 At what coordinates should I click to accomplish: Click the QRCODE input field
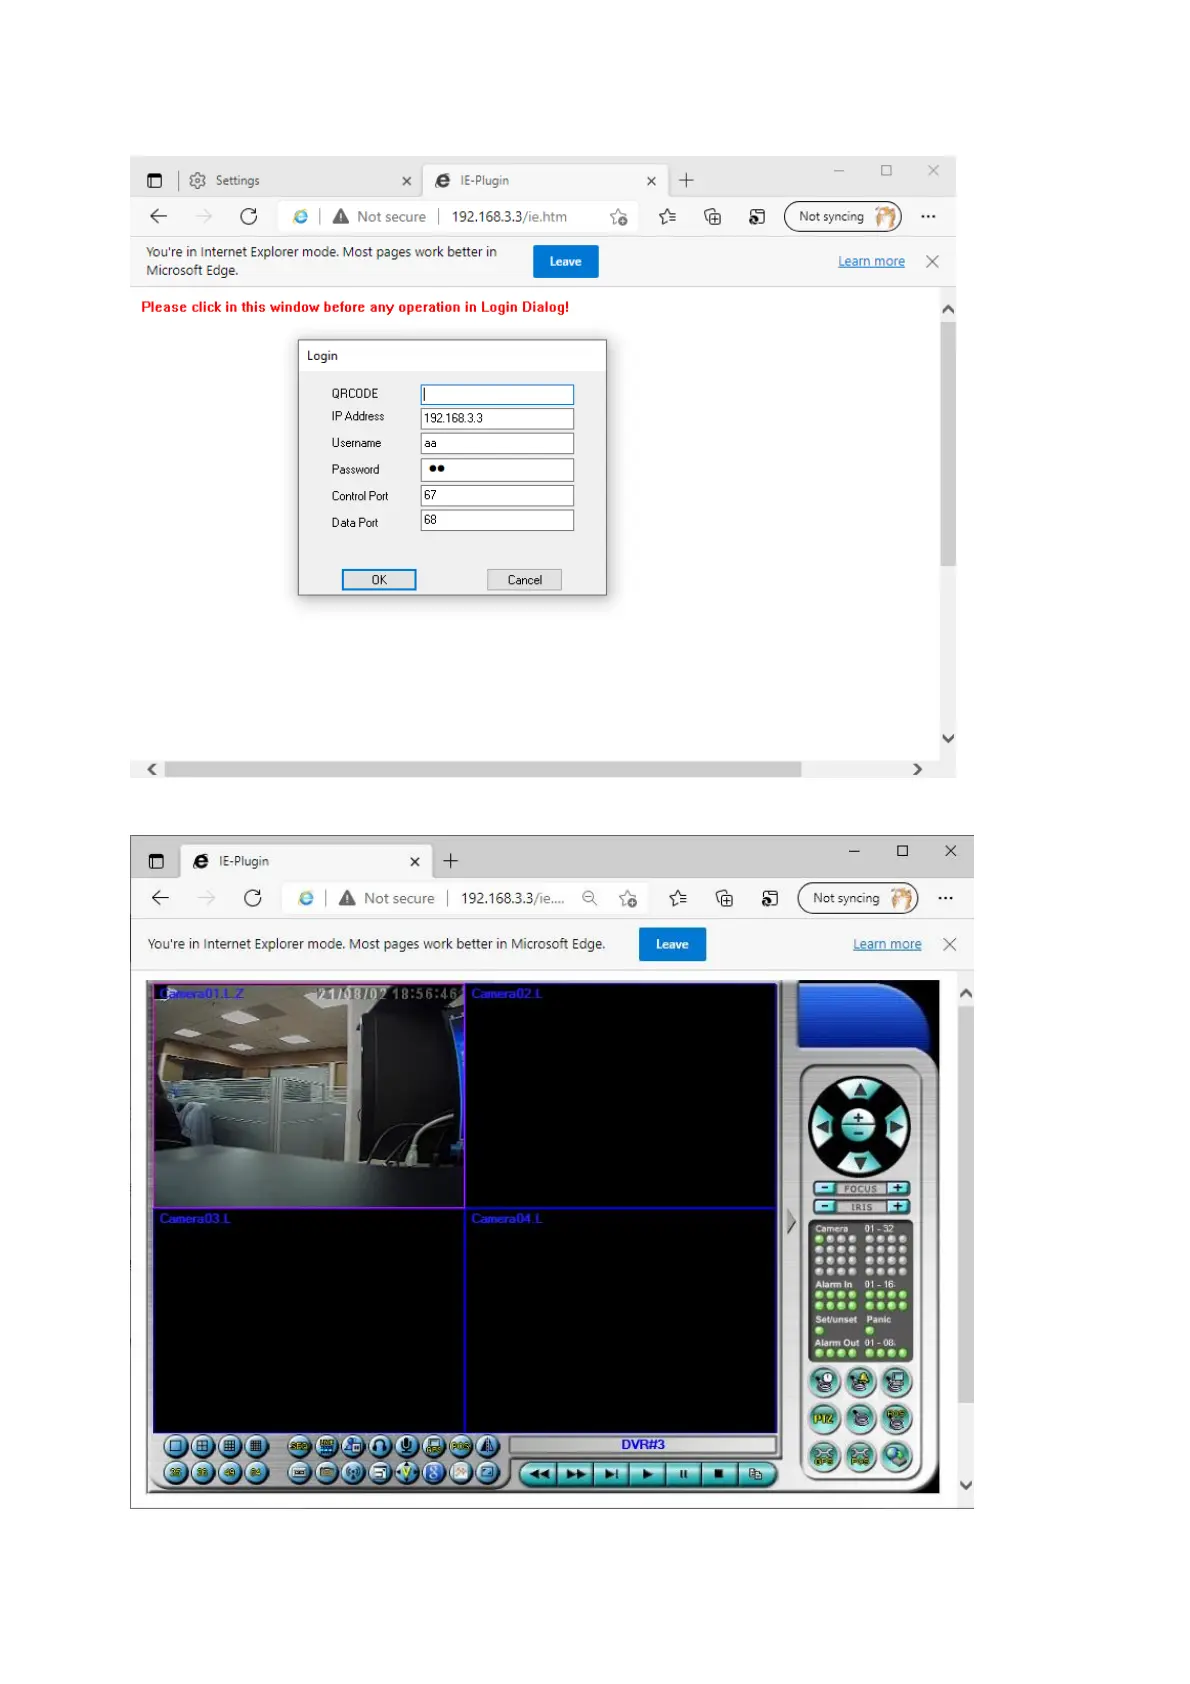coord(497,394)
